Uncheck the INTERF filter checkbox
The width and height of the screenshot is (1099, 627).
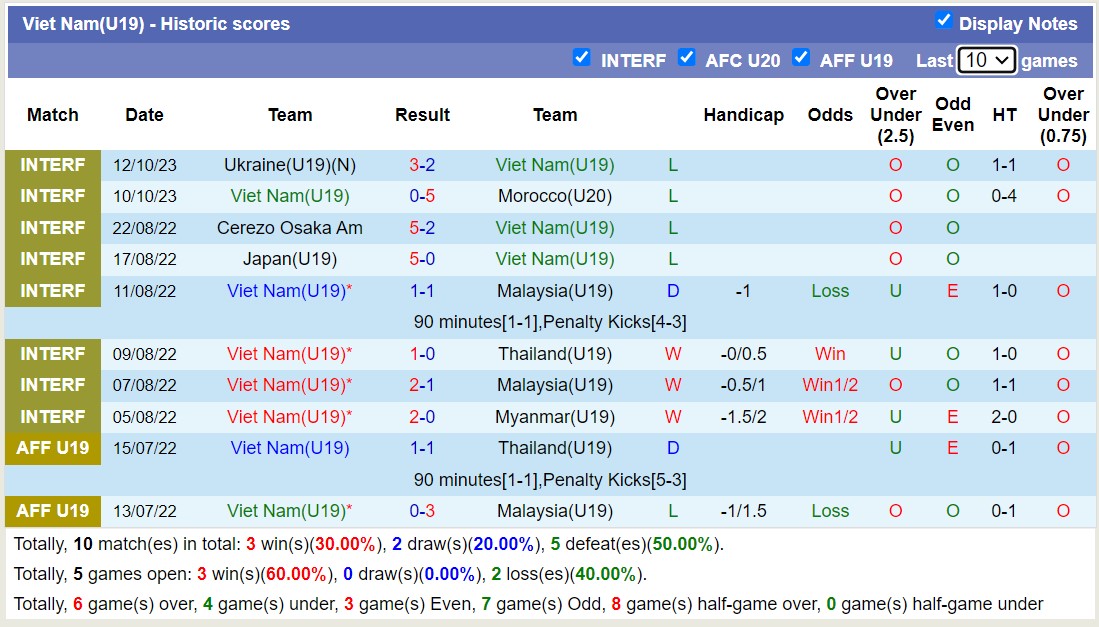tap(582, 59)
